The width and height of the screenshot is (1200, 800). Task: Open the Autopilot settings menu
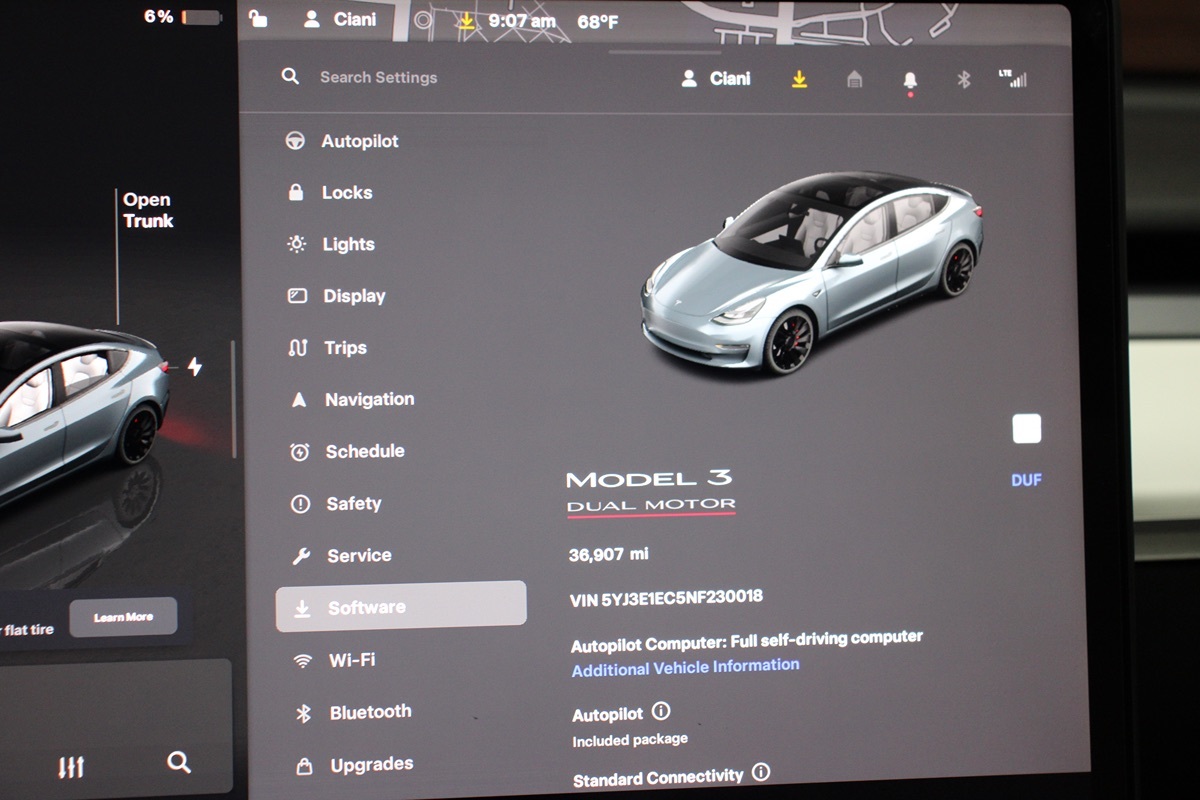point(358,141)
